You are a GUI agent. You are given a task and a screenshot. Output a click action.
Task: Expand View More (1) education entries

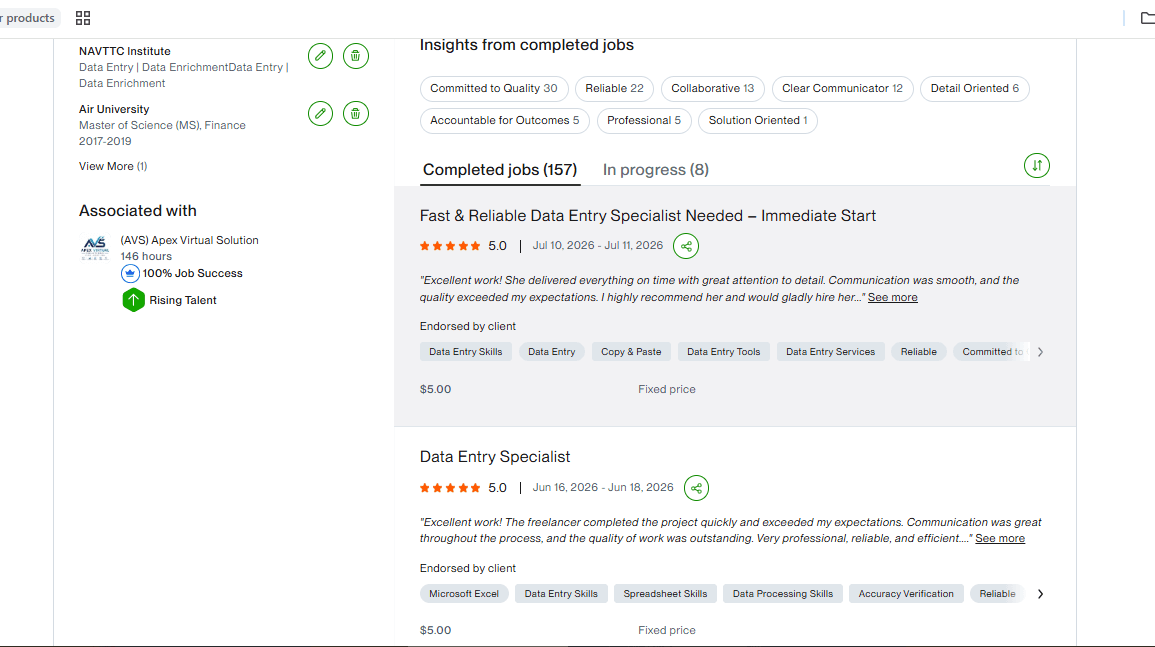113,167
